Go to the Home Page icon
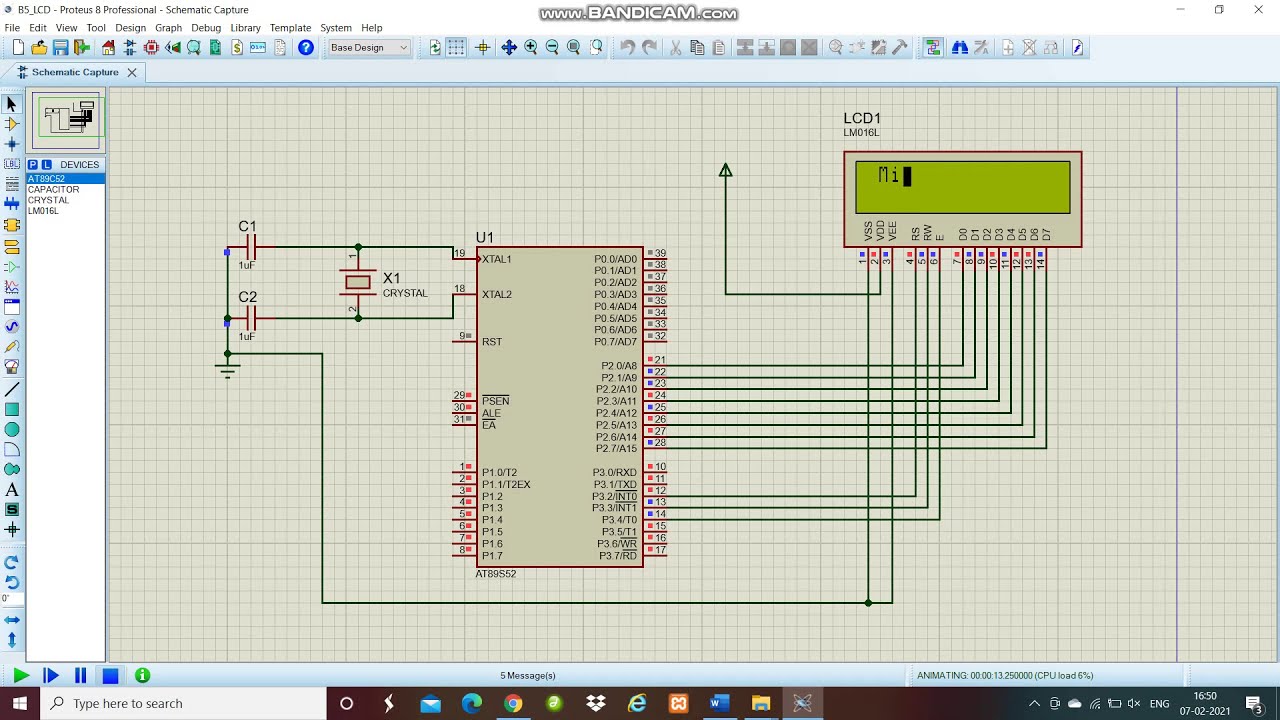Screen dimensions: 1280x720 point(108,47)
